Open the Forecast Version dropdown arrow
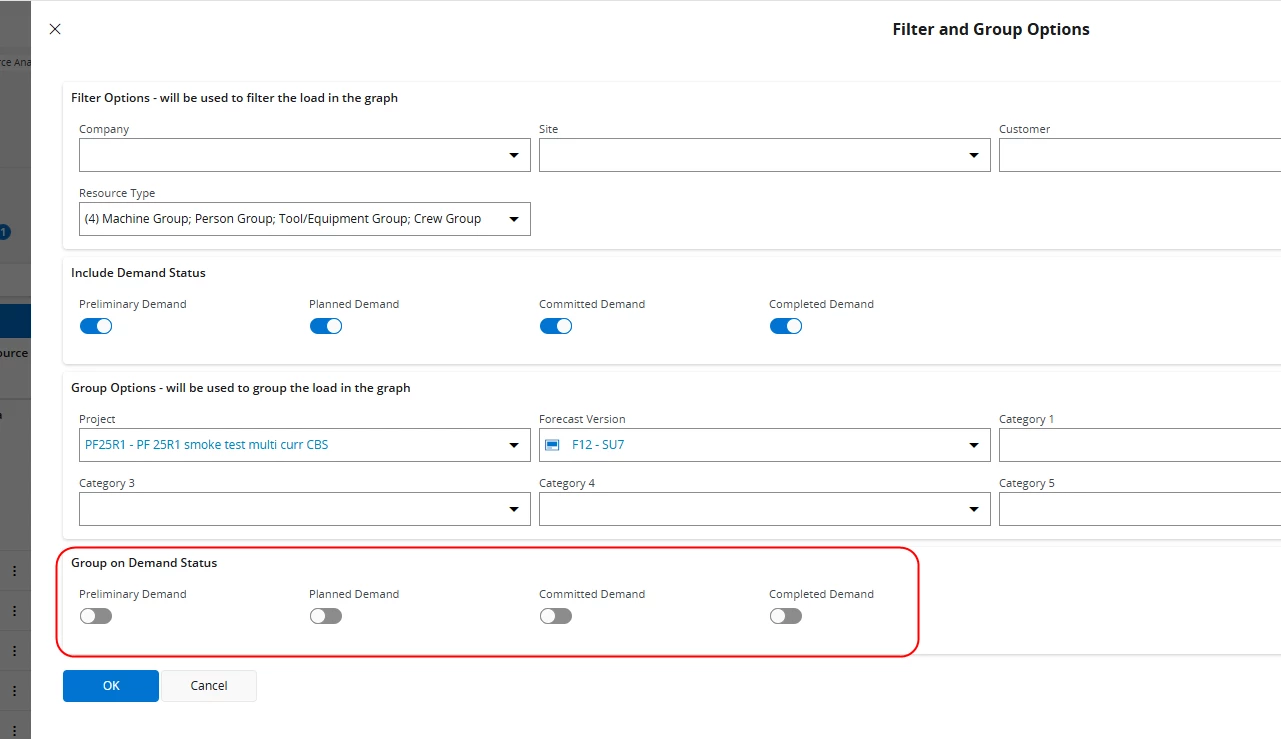 click(974, 445)
